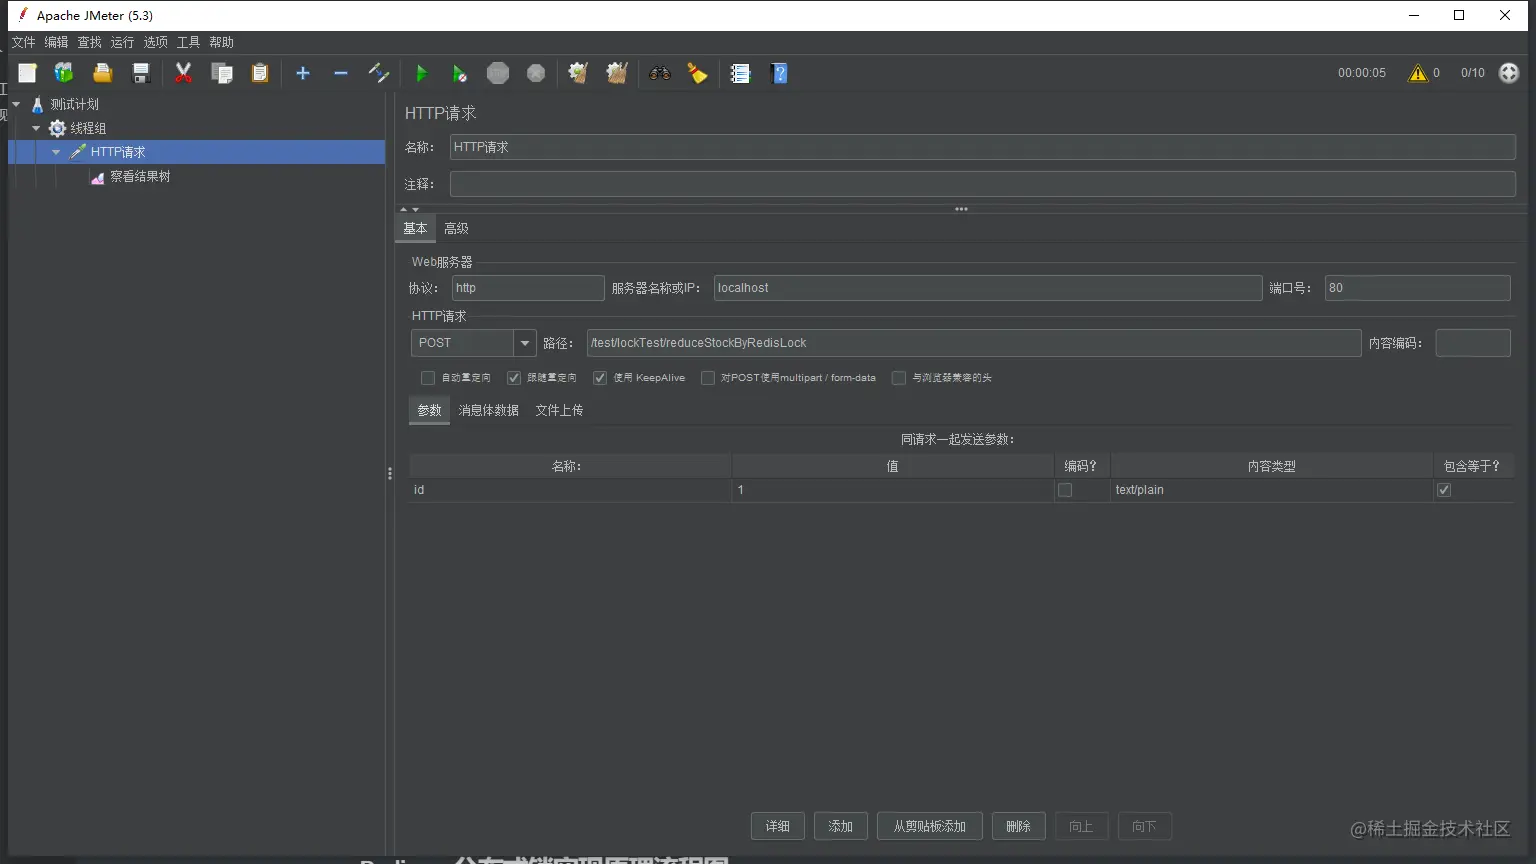Check the 与浏览器兼容的头 checkbox
Image resolution: width=1536 pixels, height=864 pixels.
899,378
